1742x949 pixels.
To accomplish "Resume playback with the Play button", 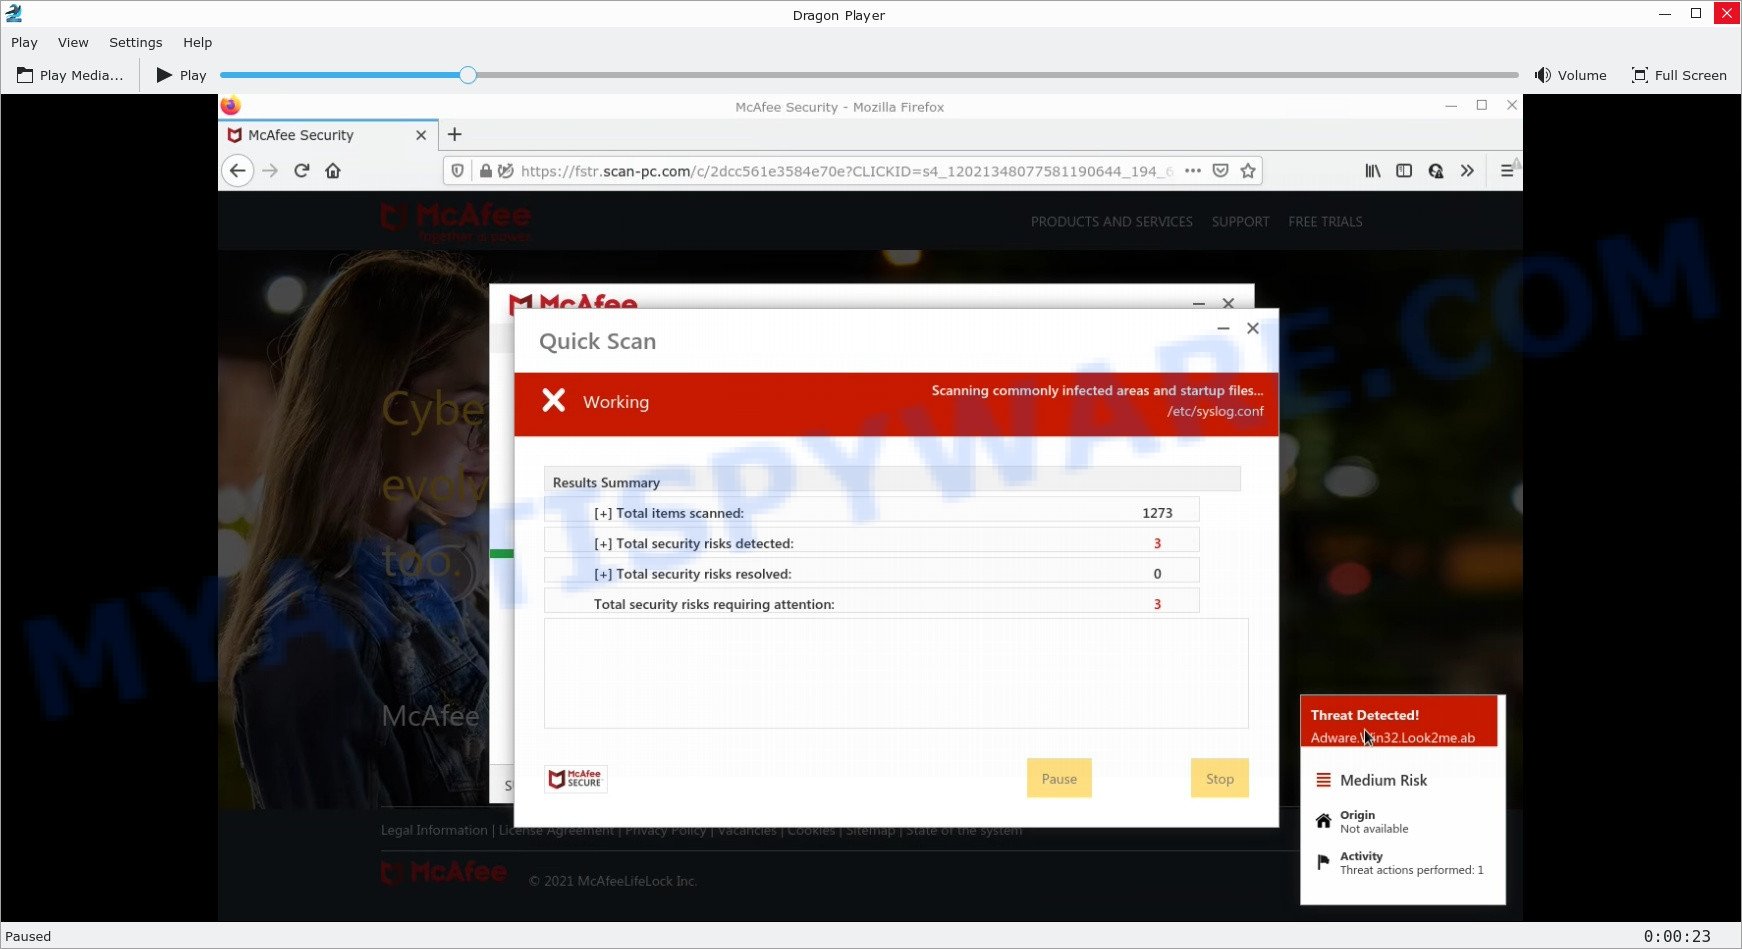I will (181, 75).
